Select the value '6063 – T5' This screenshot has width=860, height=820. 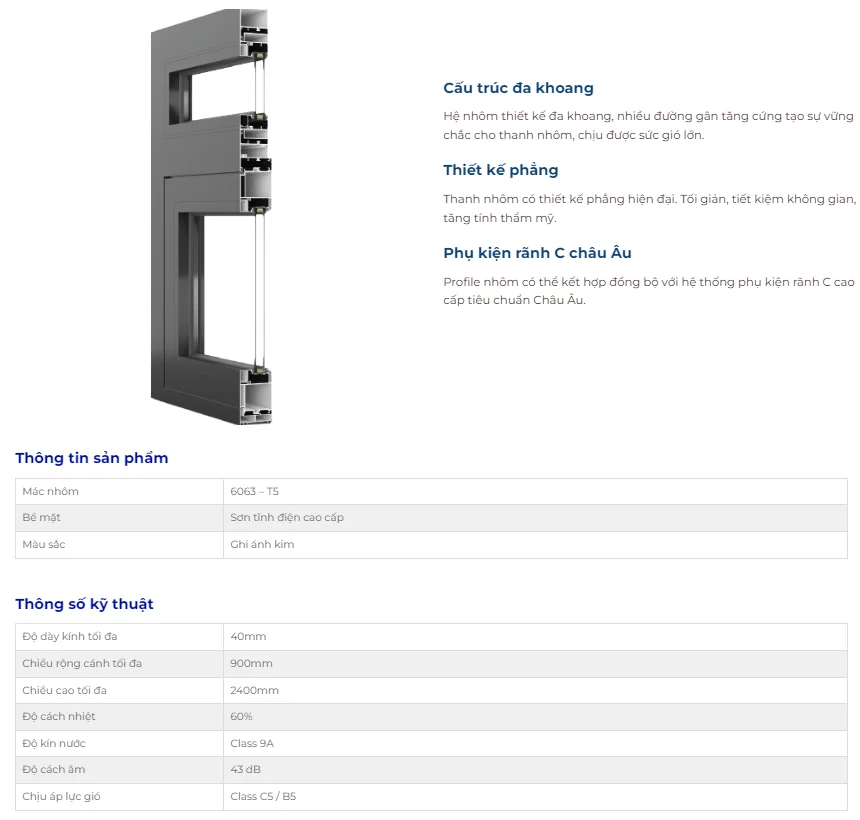pyautogui.click(x=254, y=491)
